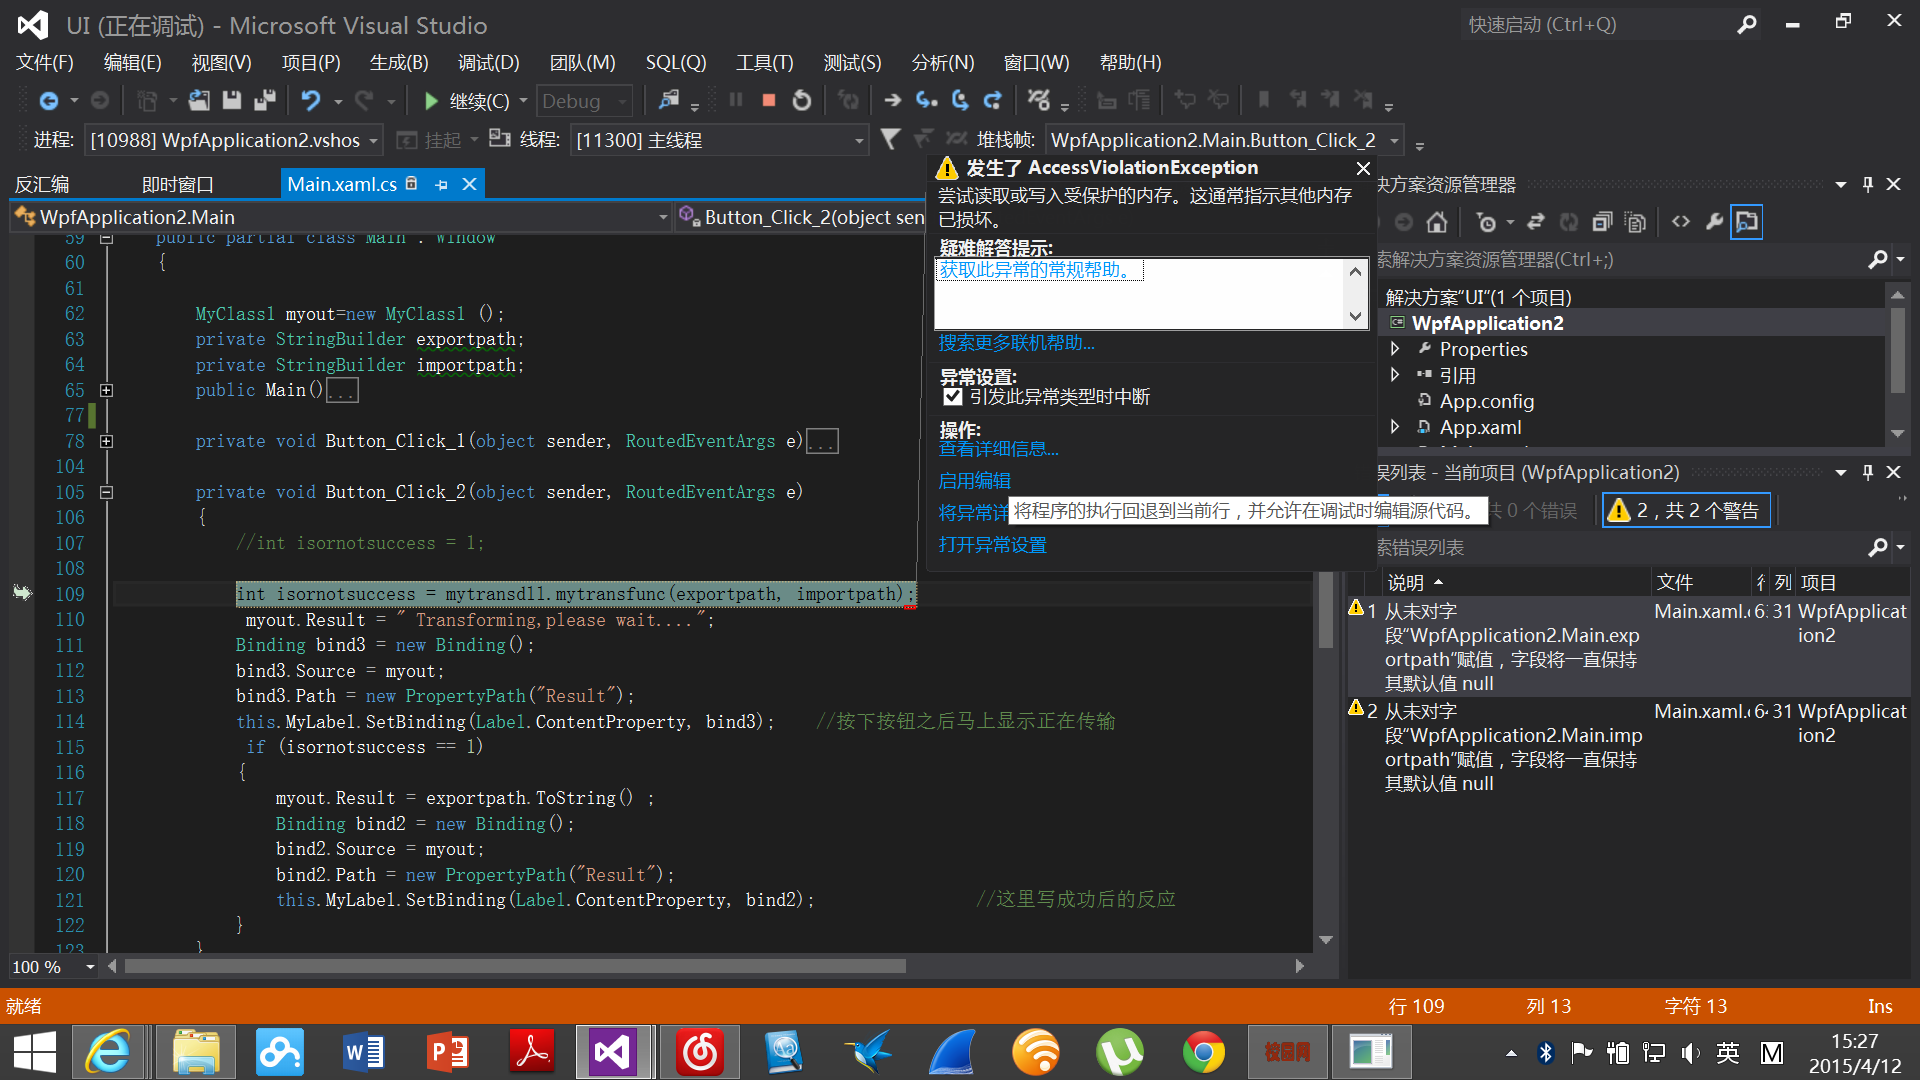Expand collapsed Button_Click_1 method
1920x1080 pixels.
(x=106, y=441)
